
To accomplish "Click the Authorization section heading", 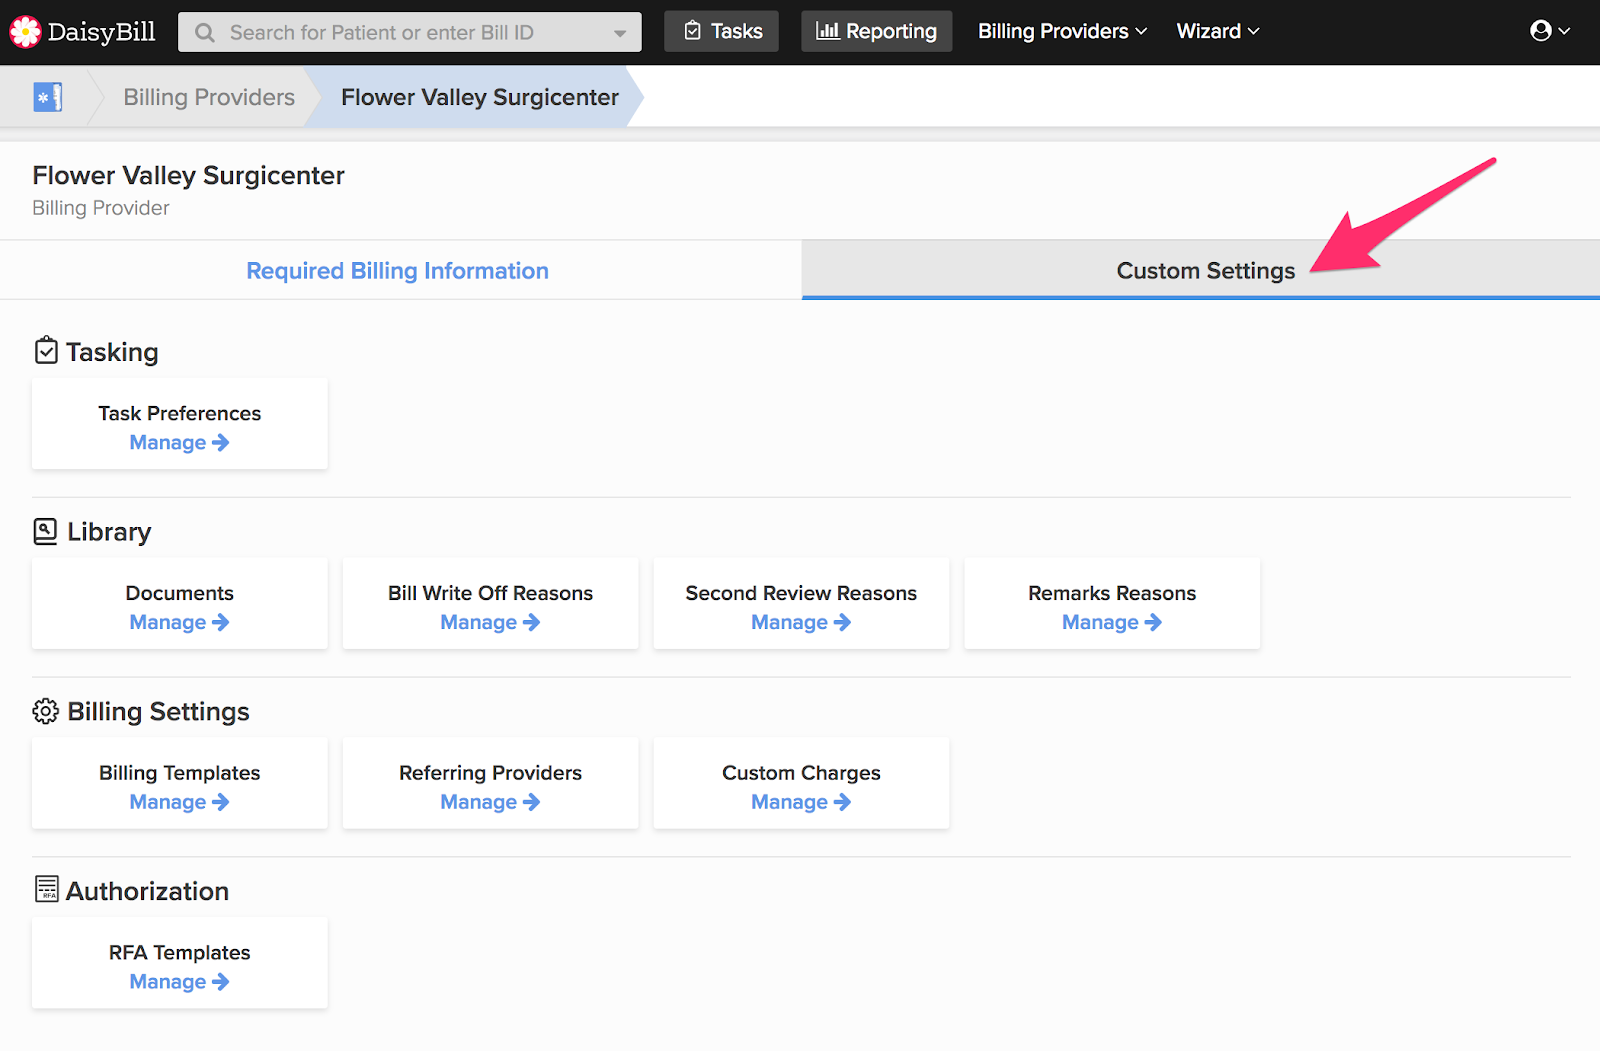I will (148, 891).
